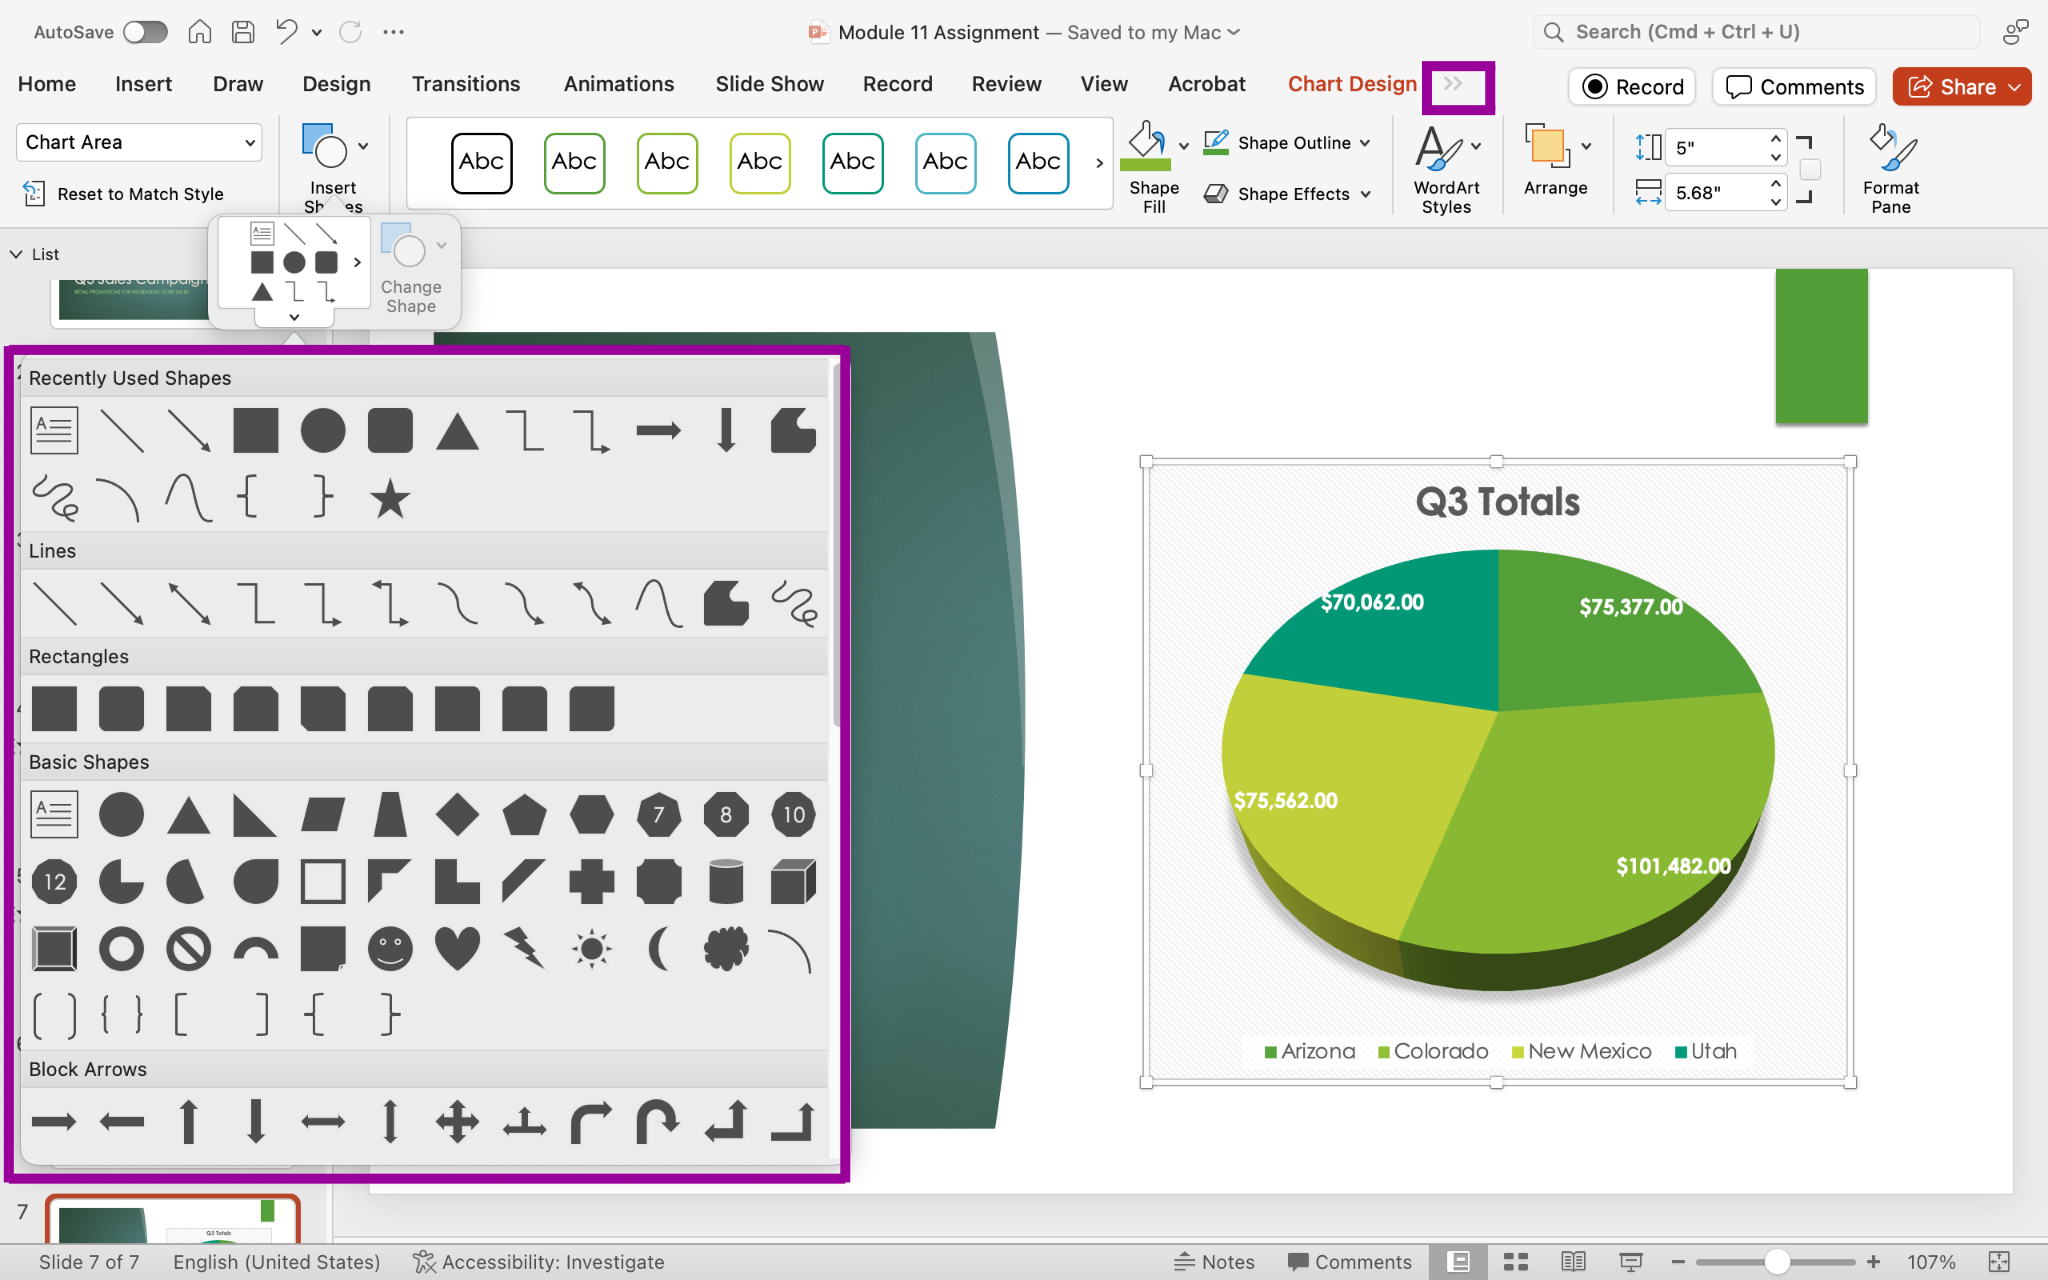Apply the black outlined Abc shape style

[x=481, y=162]
